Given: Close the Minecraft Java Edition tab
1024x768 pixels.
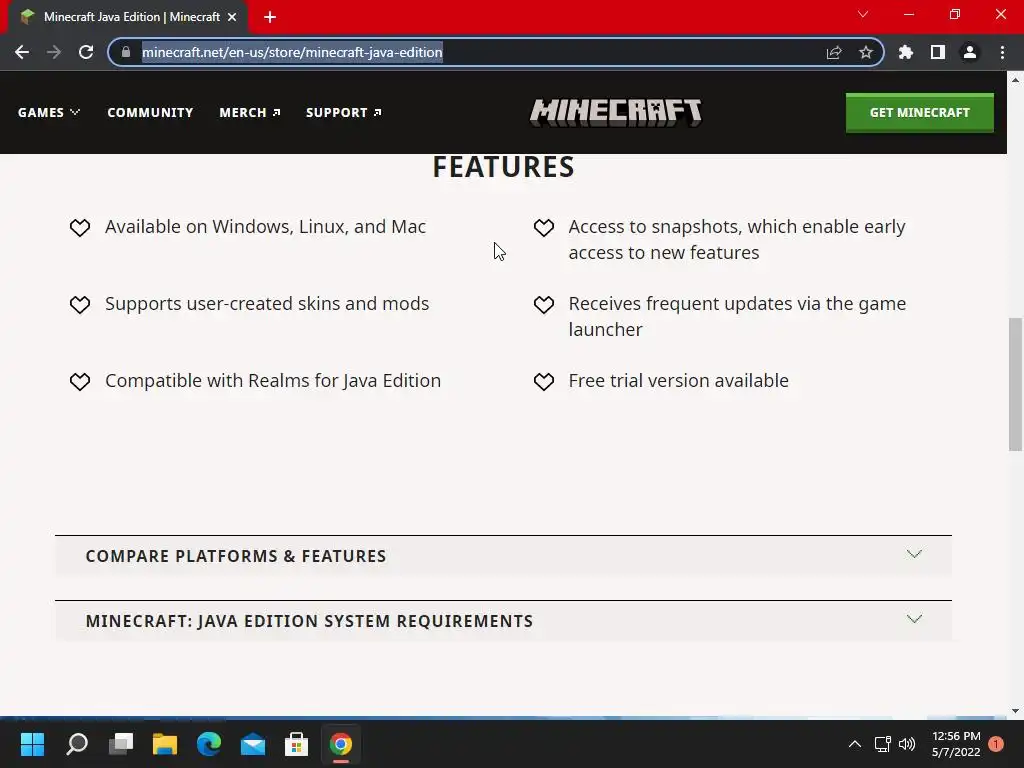Looking at the screenshot, I should 232,17.
